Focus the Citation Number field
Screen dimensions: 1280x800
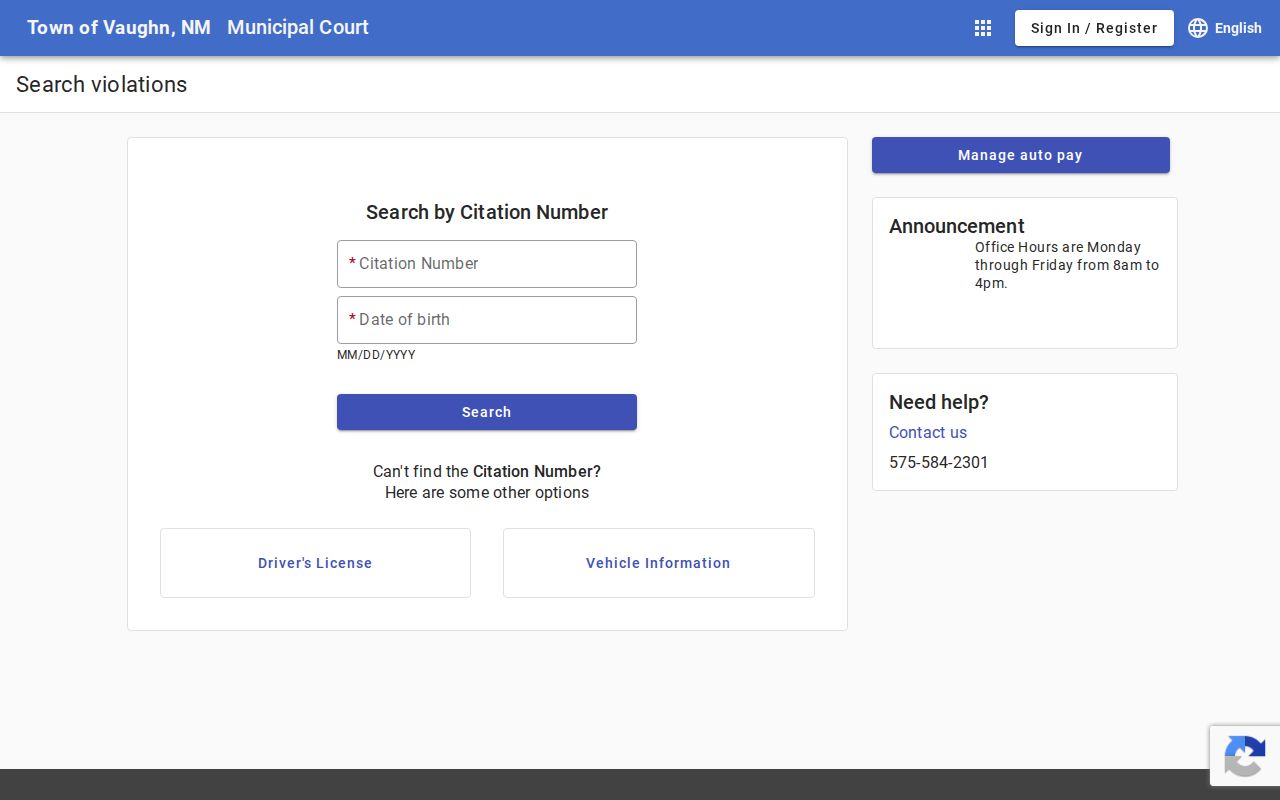click(487, 264)
